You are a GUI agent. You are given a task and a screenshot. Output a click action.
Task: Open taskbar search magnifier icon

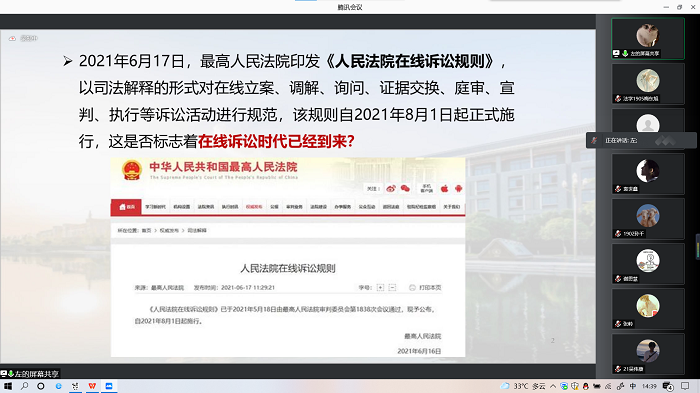coord(25,386)
